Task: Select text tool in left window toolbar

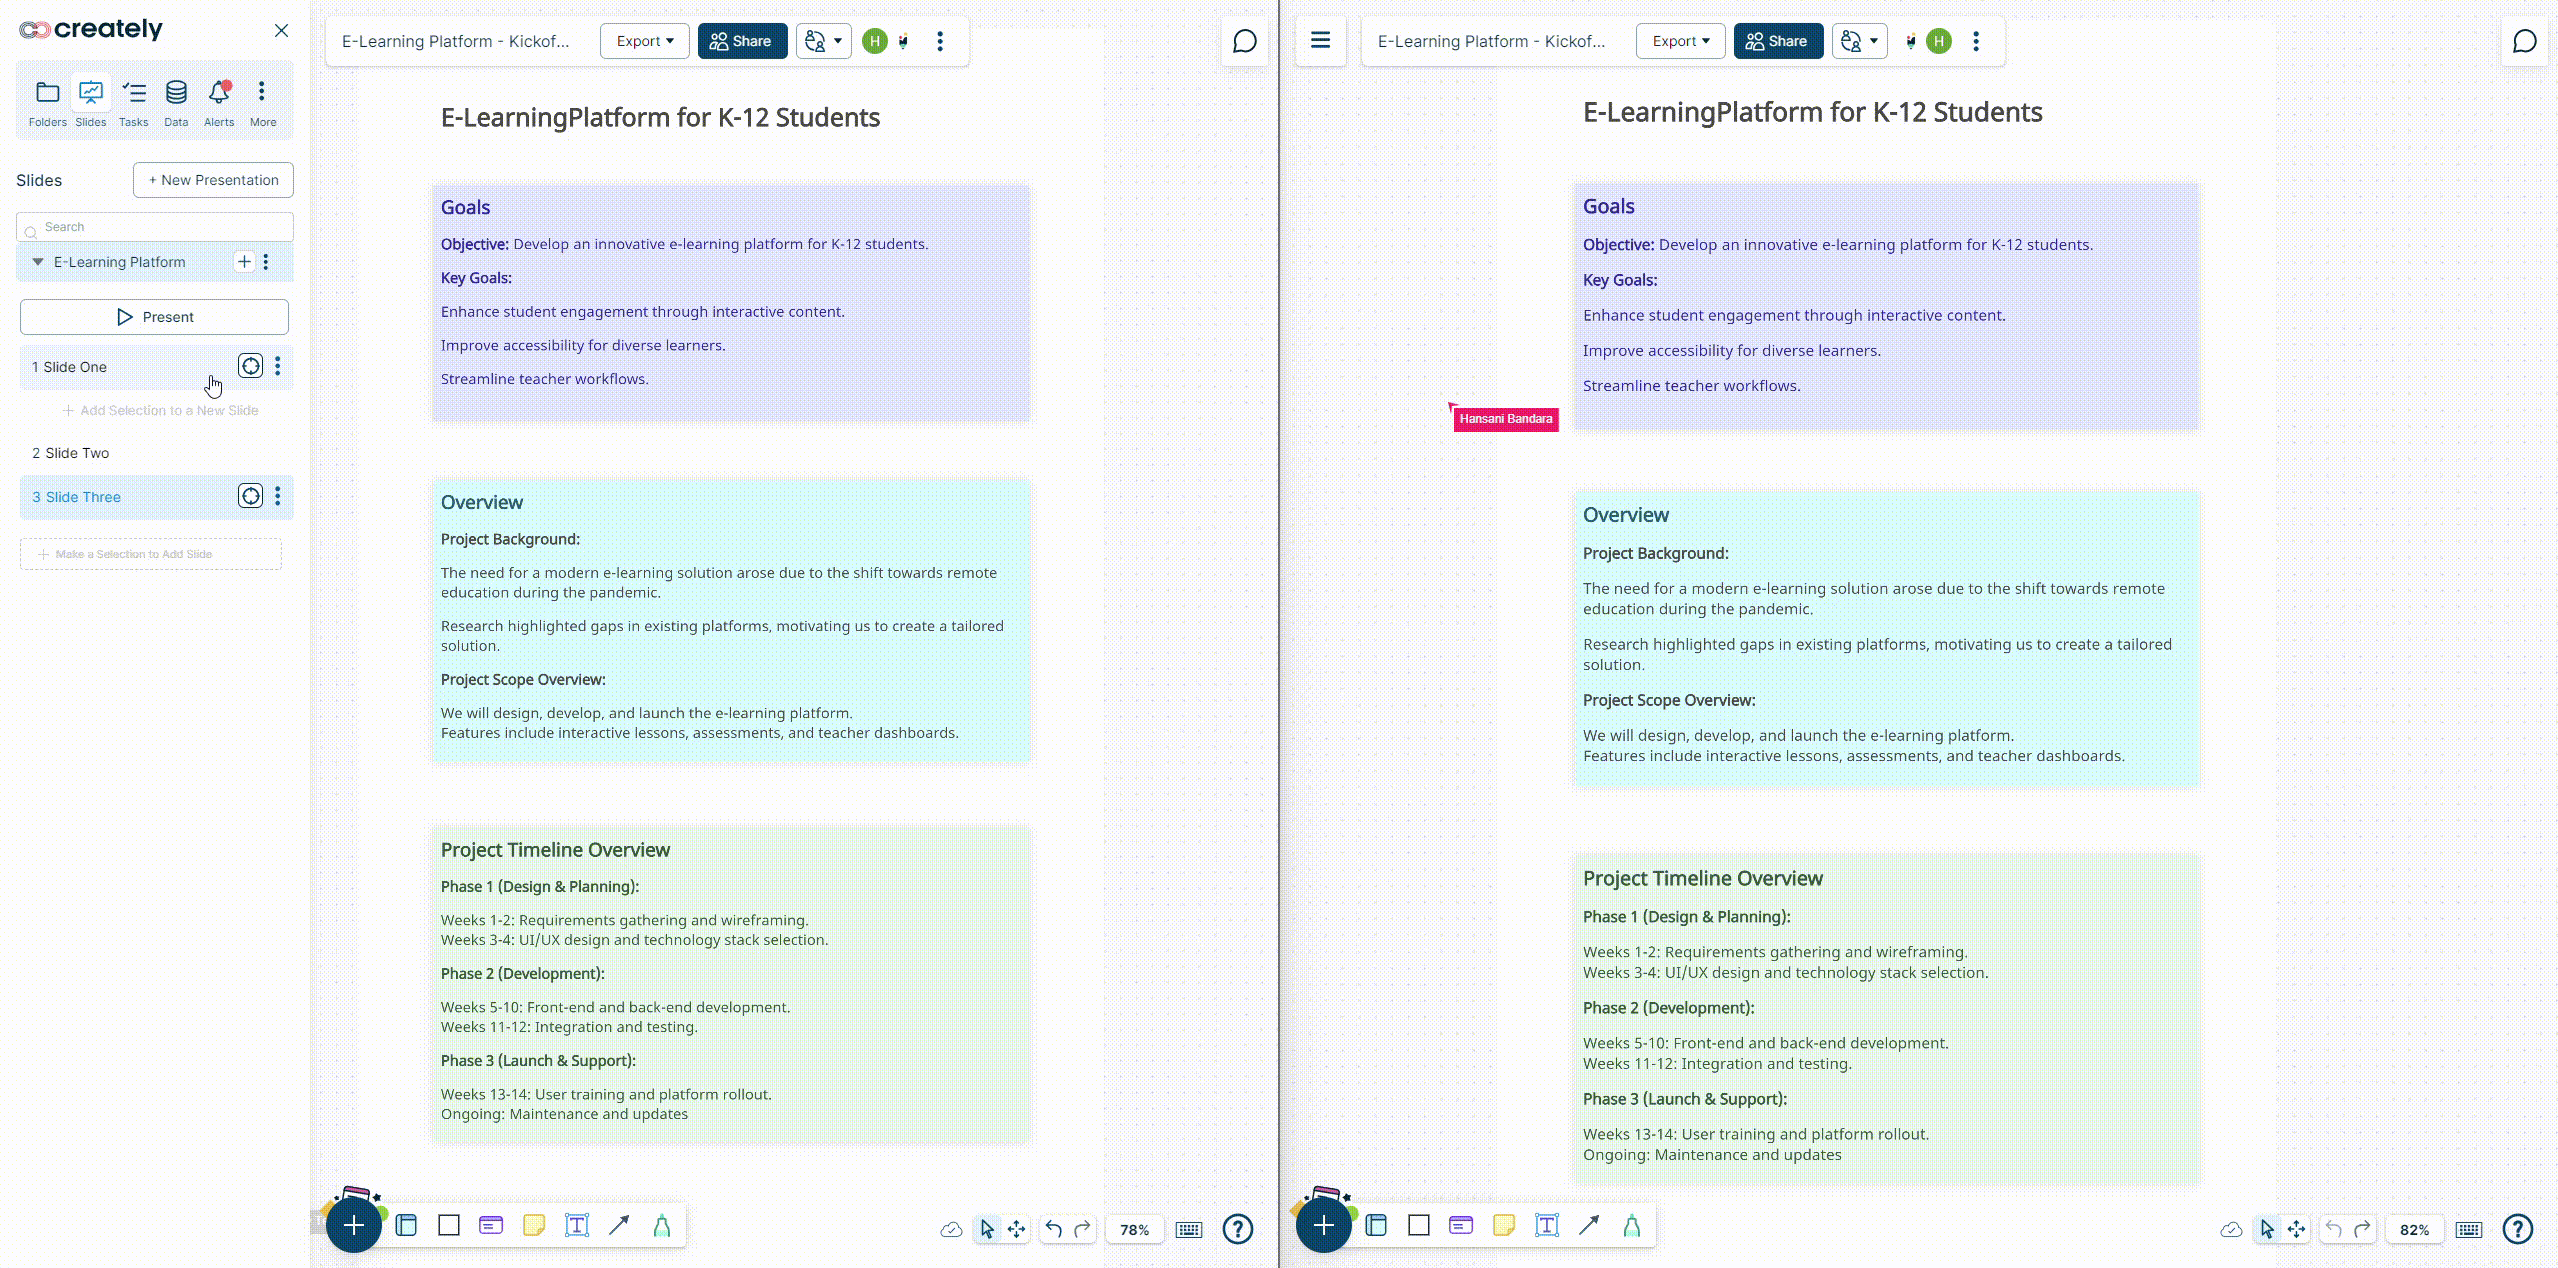Action: (x=577, y=1225)
